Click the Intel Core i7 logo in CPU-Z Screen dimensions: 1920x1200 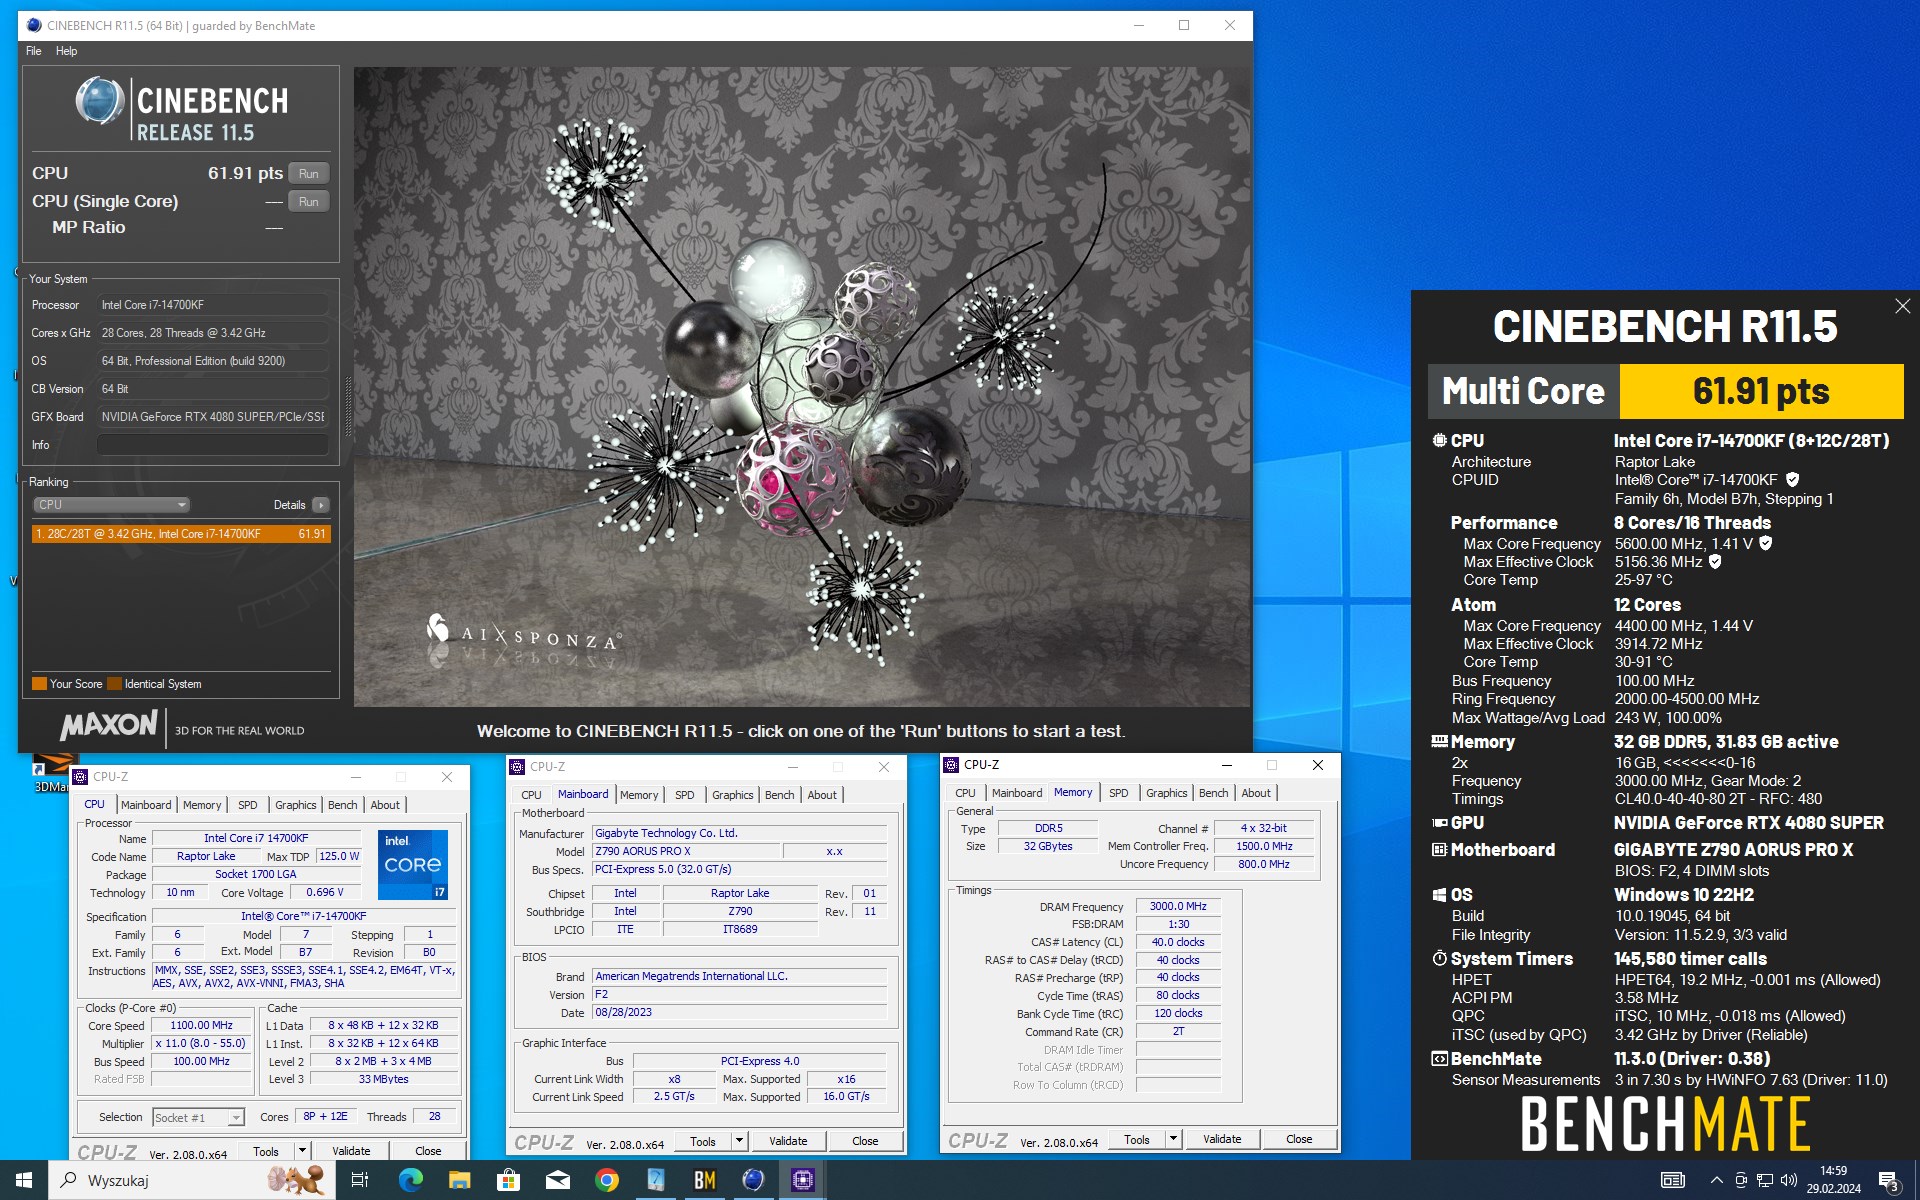pos(413,864)
